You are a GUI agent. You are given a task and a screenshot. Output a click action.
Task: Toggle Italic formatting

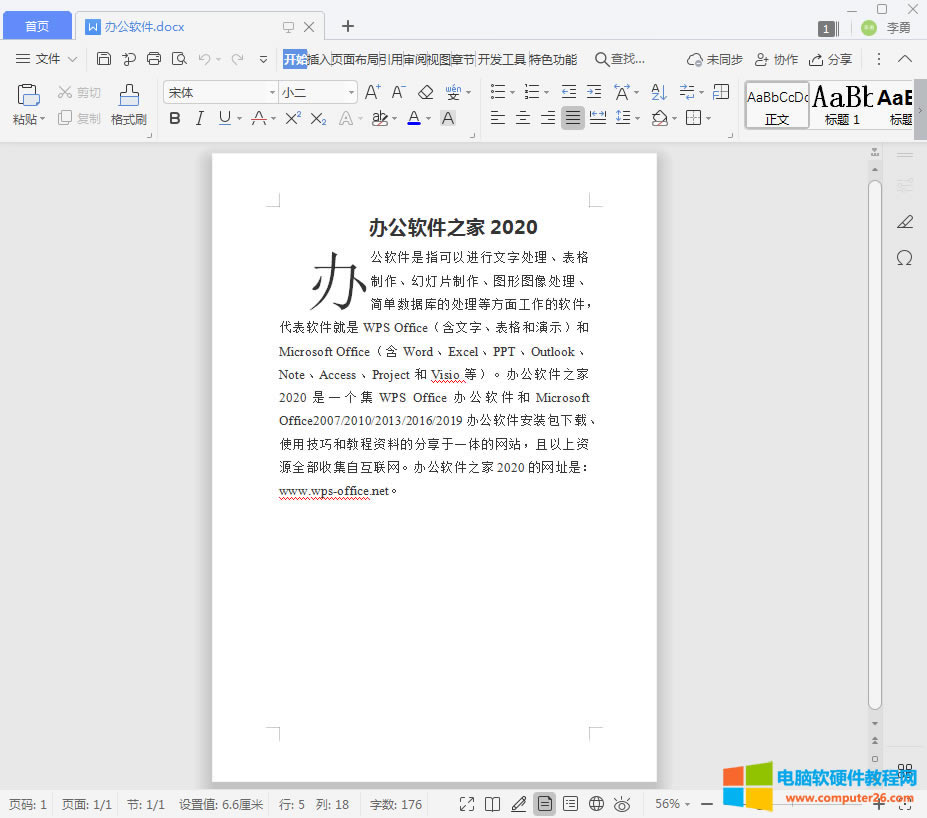tap(199, 118)
